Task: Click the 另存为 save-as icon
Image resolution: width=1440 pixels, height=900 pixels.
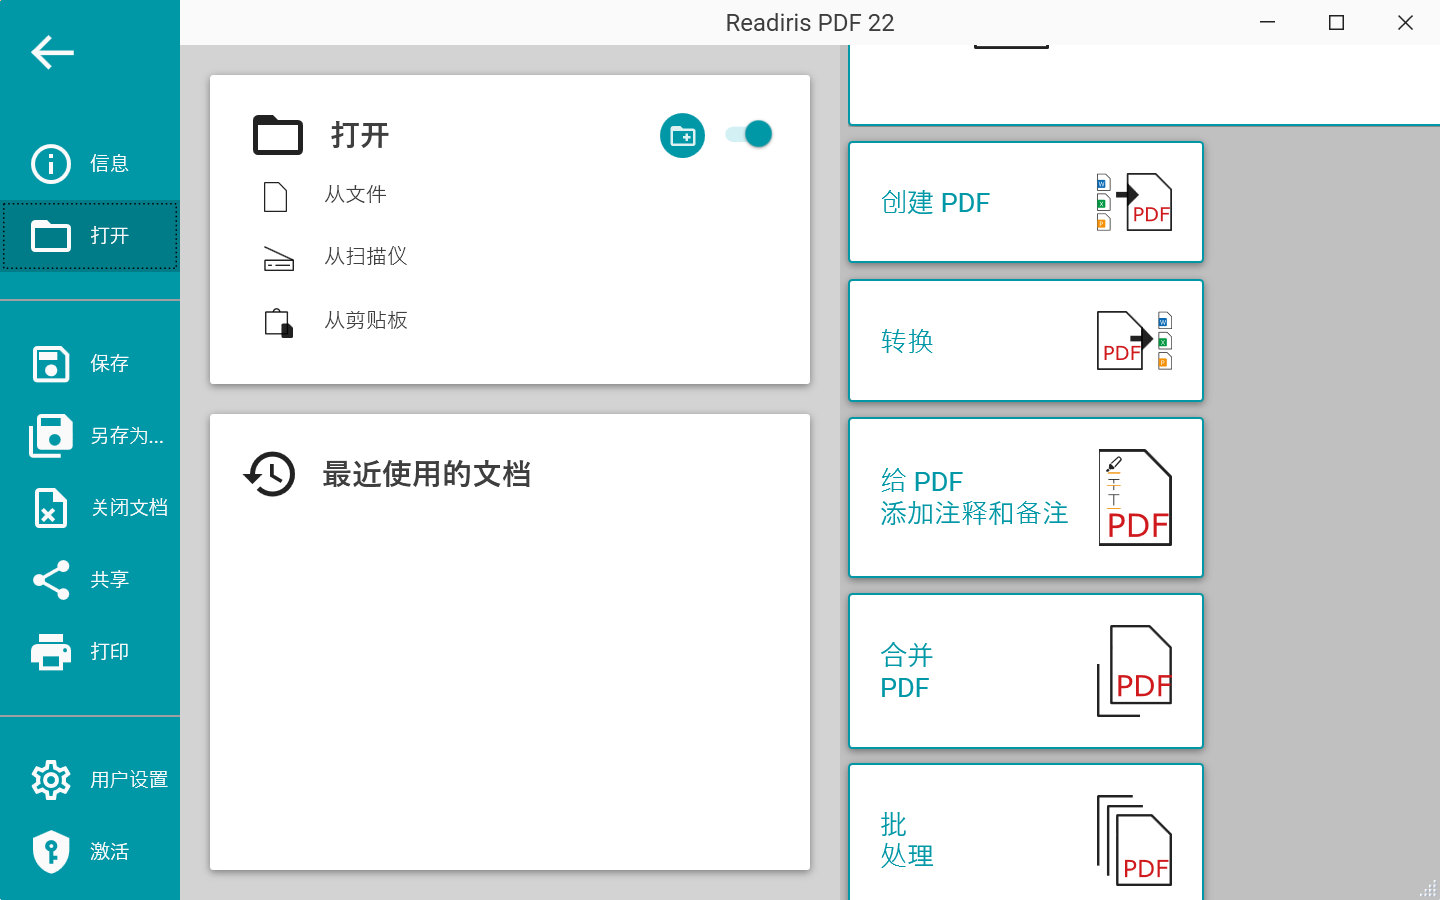Action: [x=51, y=436]
